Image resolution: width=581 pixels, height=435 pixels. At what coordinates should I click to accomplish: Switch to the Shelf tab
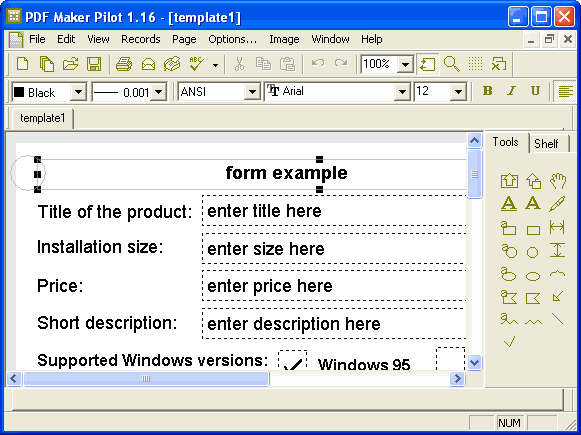pos(547,144)
